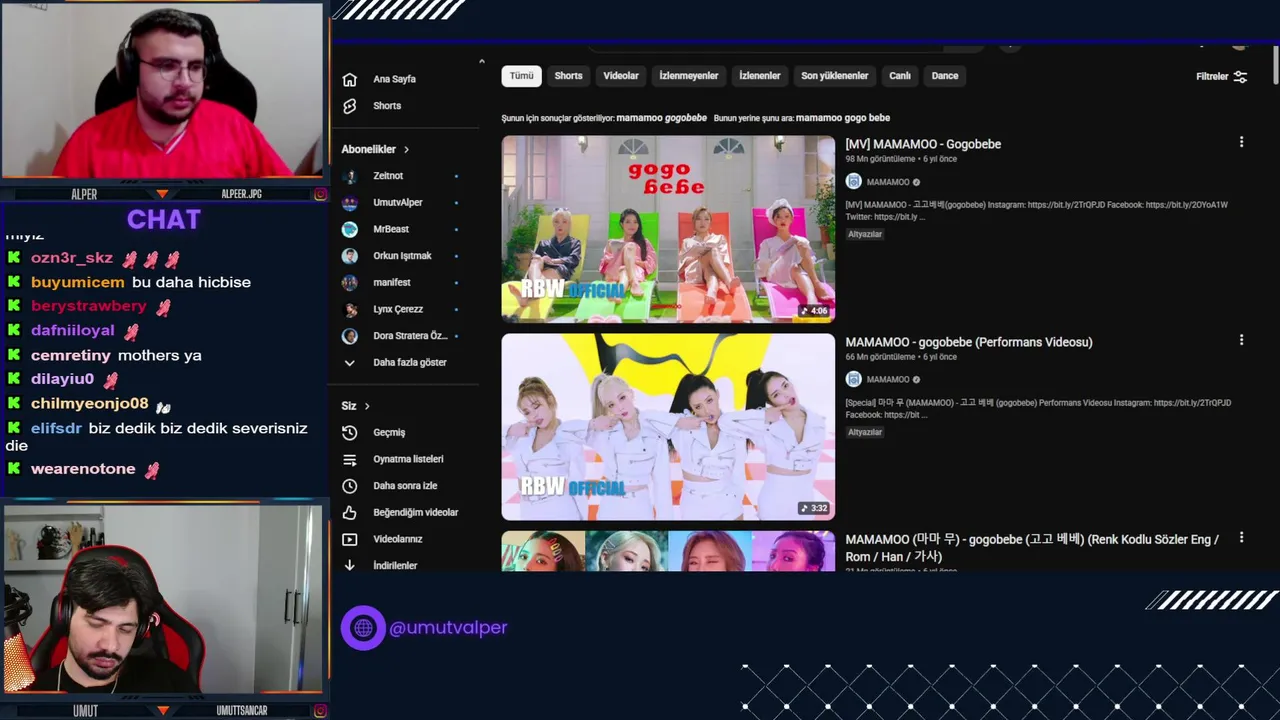Click chat username cemretiny
The image size is (1280, 720).
point(71,355)
